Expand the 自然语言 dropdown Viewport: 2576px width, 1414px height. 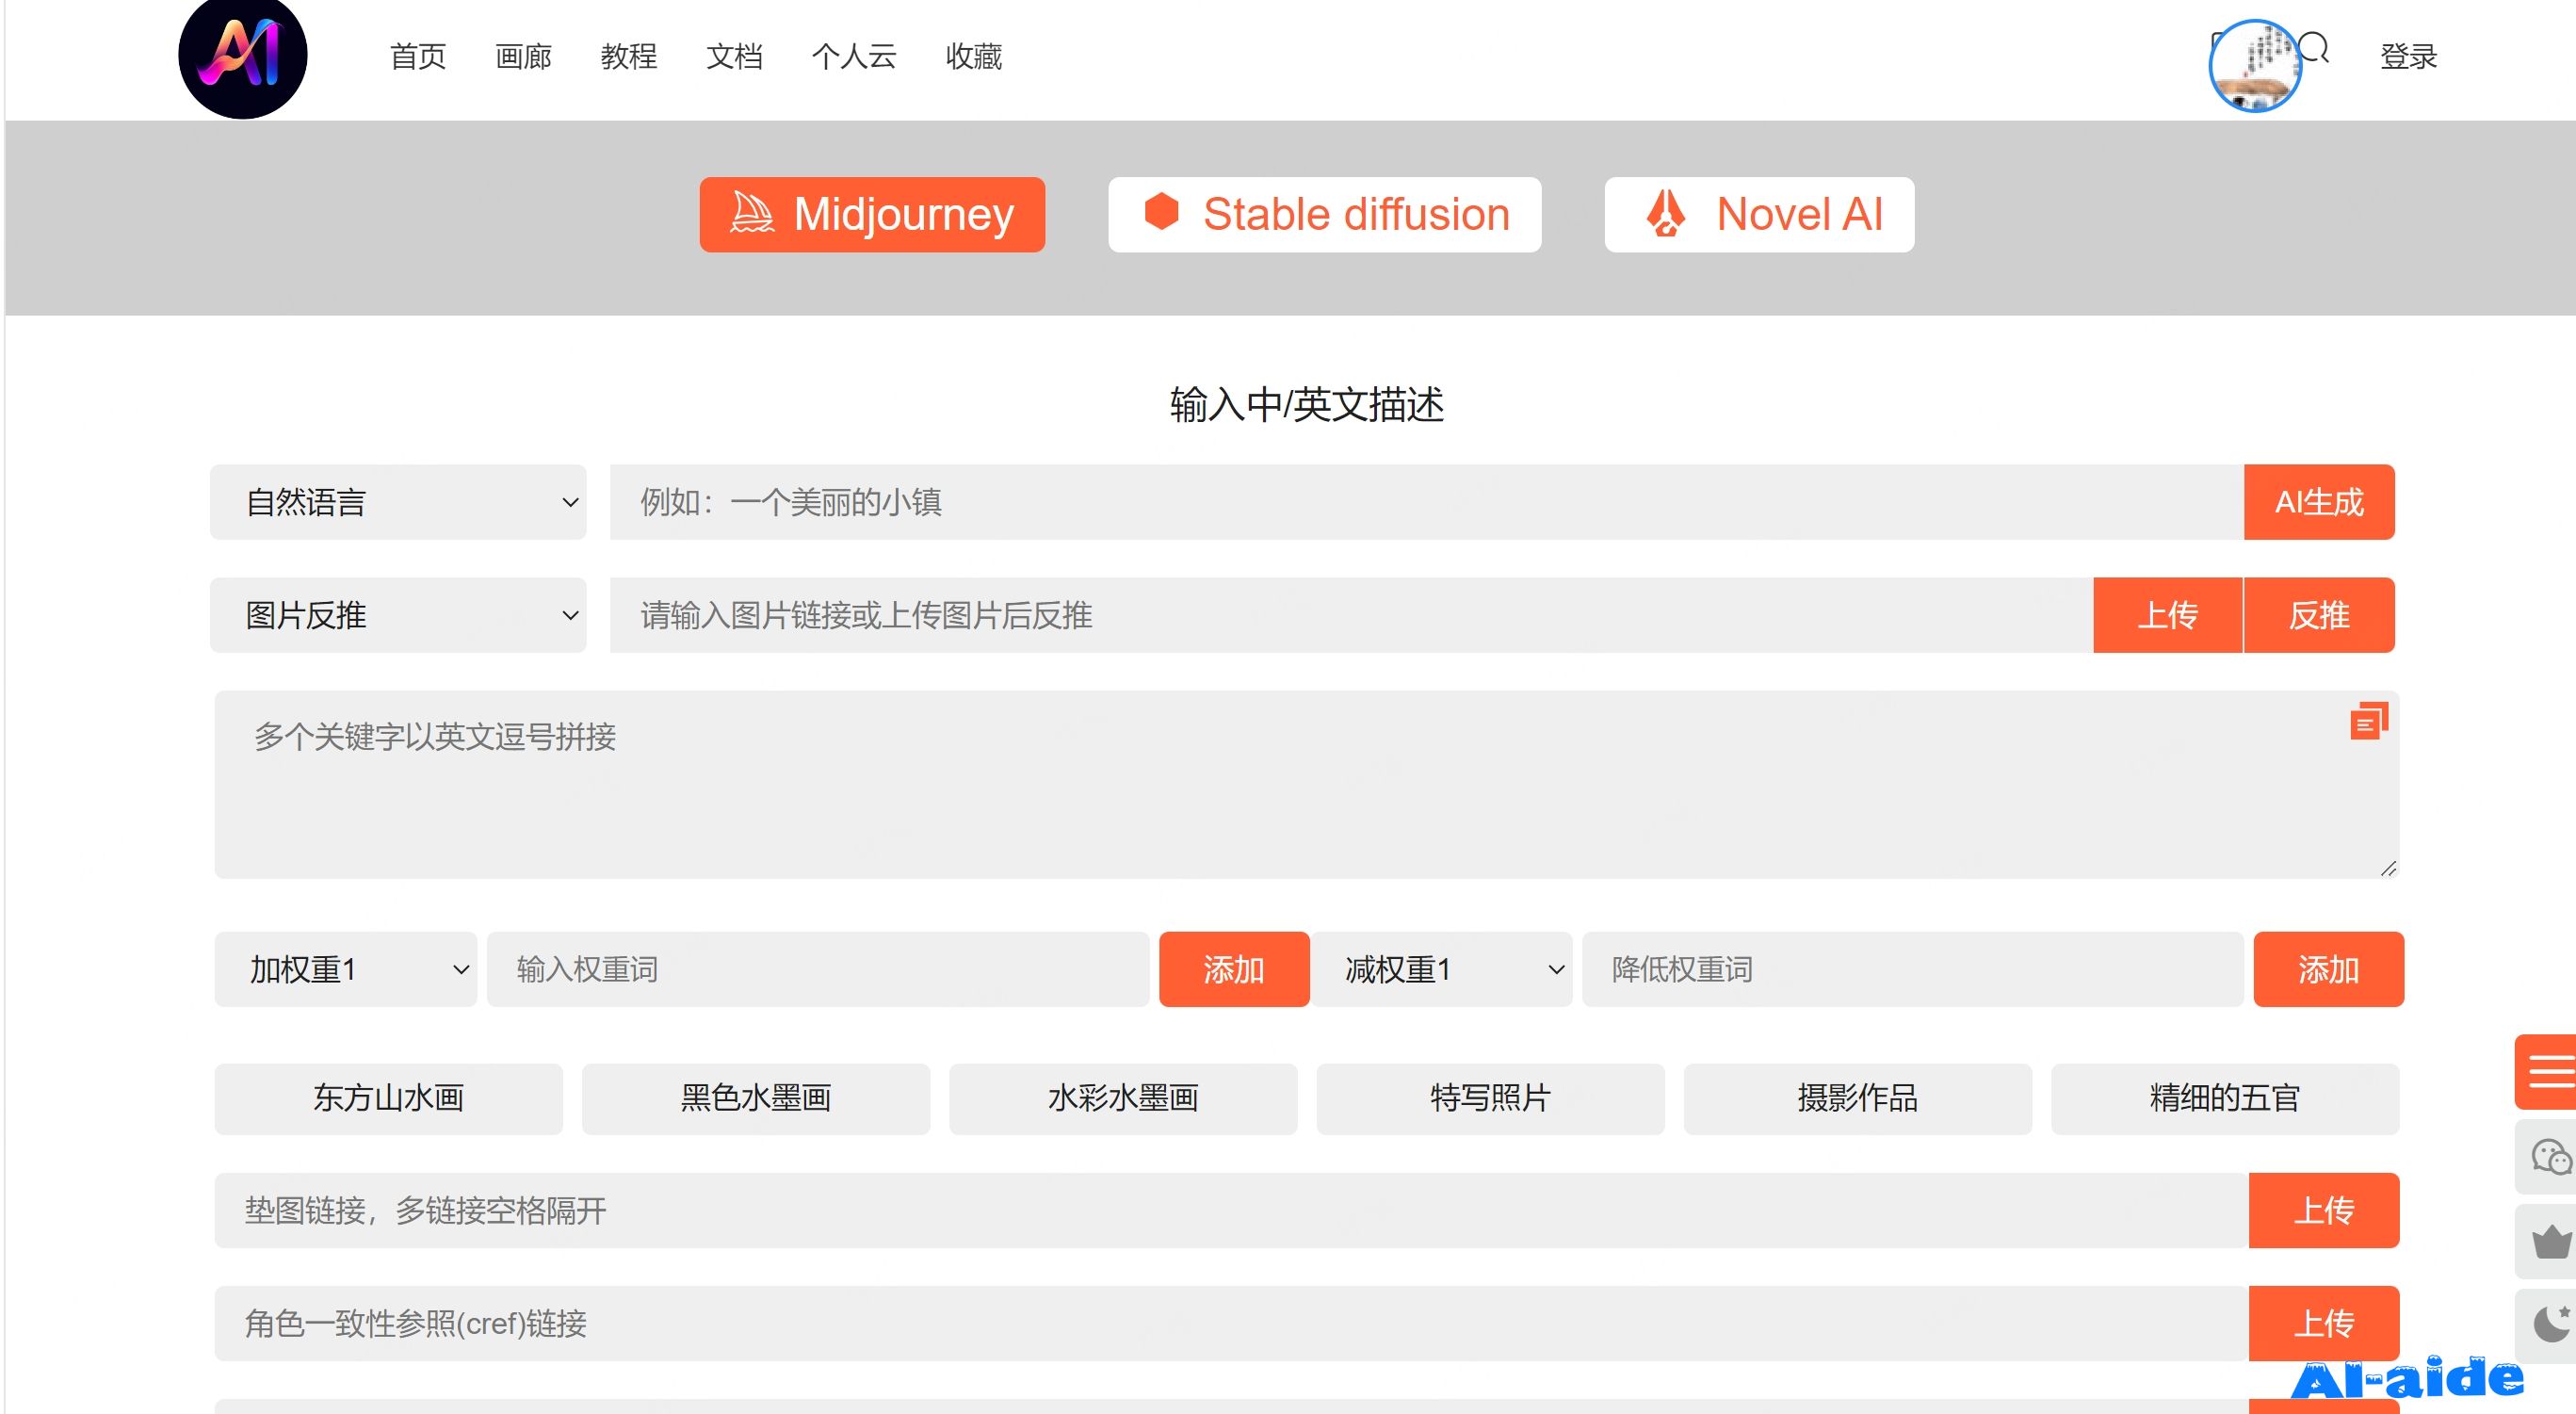pos(398,502)
